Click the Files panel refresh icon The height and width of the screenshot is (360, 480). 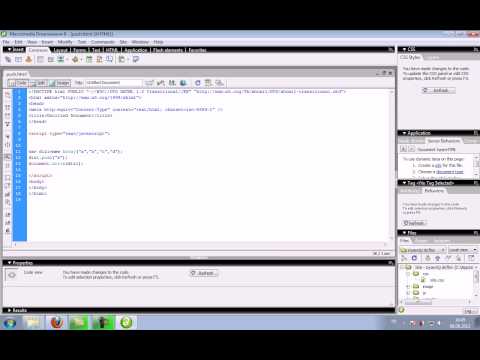[414, 258]
